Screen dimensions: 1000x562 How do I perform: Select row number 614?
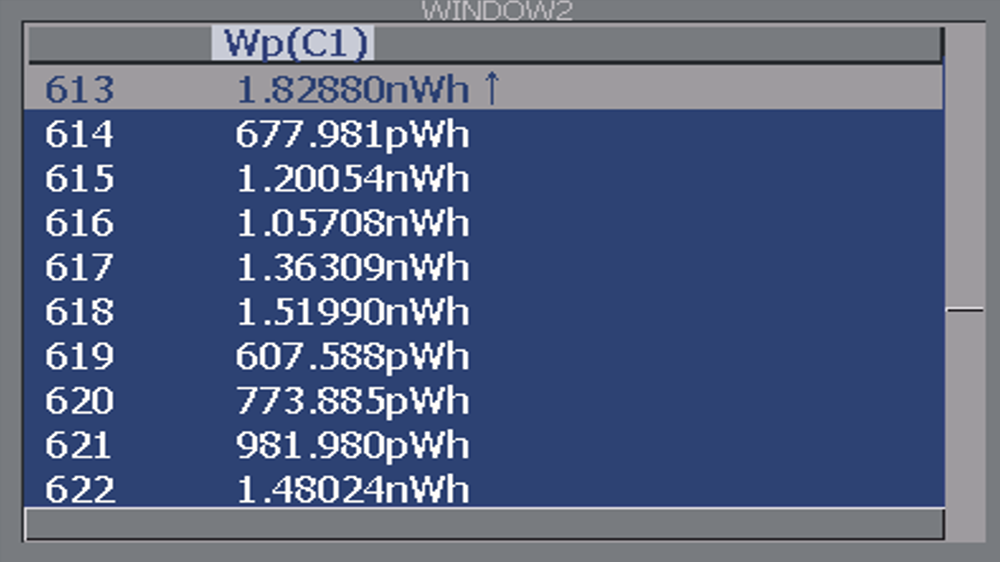pyautogui.click(x=79, y=135)
